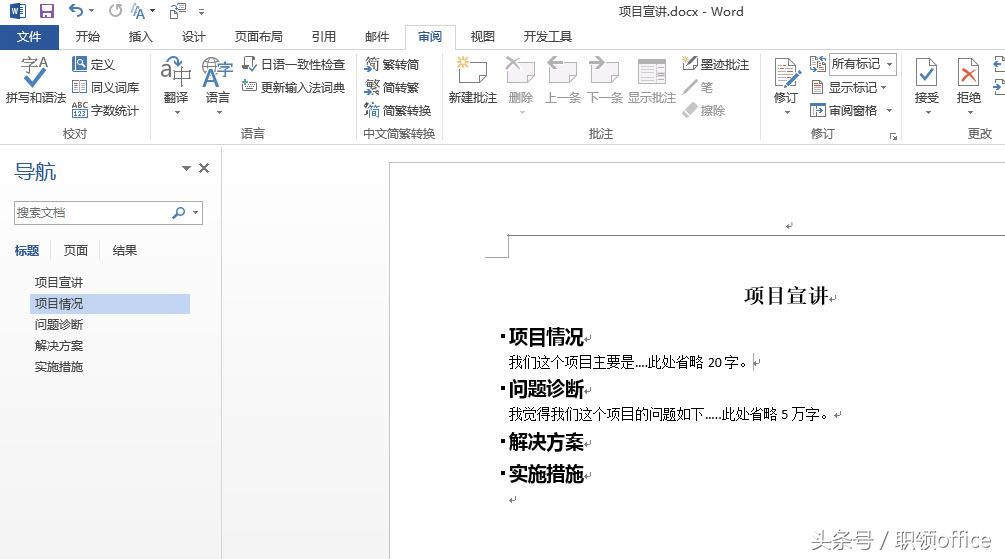Jump to heading 项目宣讲 in navigation

(x=59, y=283)
